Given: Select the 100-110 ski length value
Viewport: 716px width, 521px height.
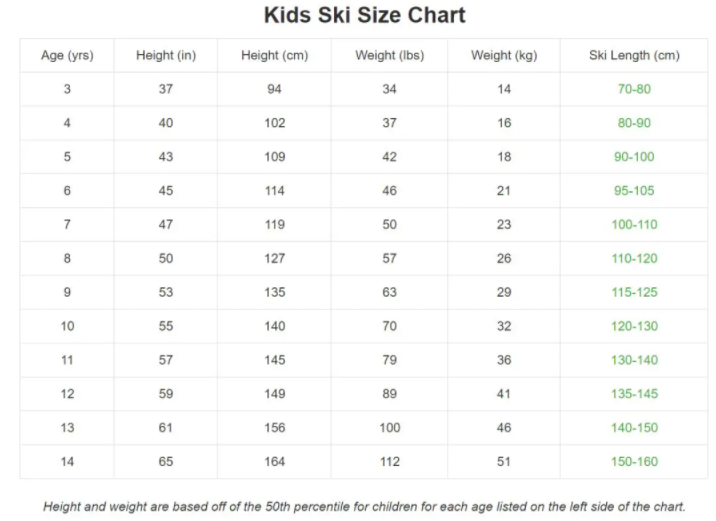Looking at the screenshot, I should point(634,225).
